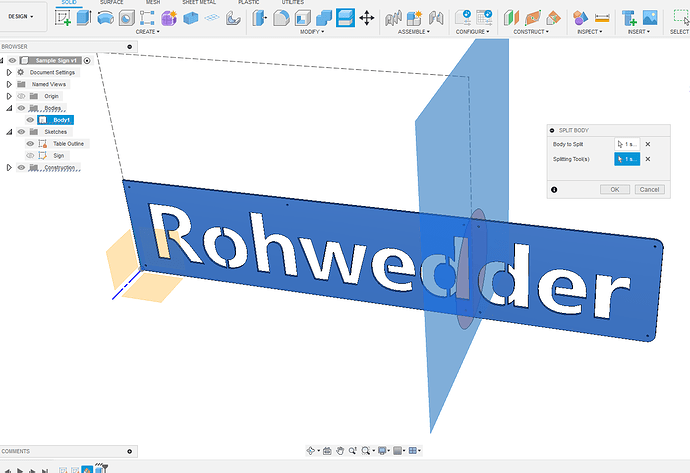Select the Offset Plane construct tool
This screenshot has width=690, height=473.
point(511,18)
